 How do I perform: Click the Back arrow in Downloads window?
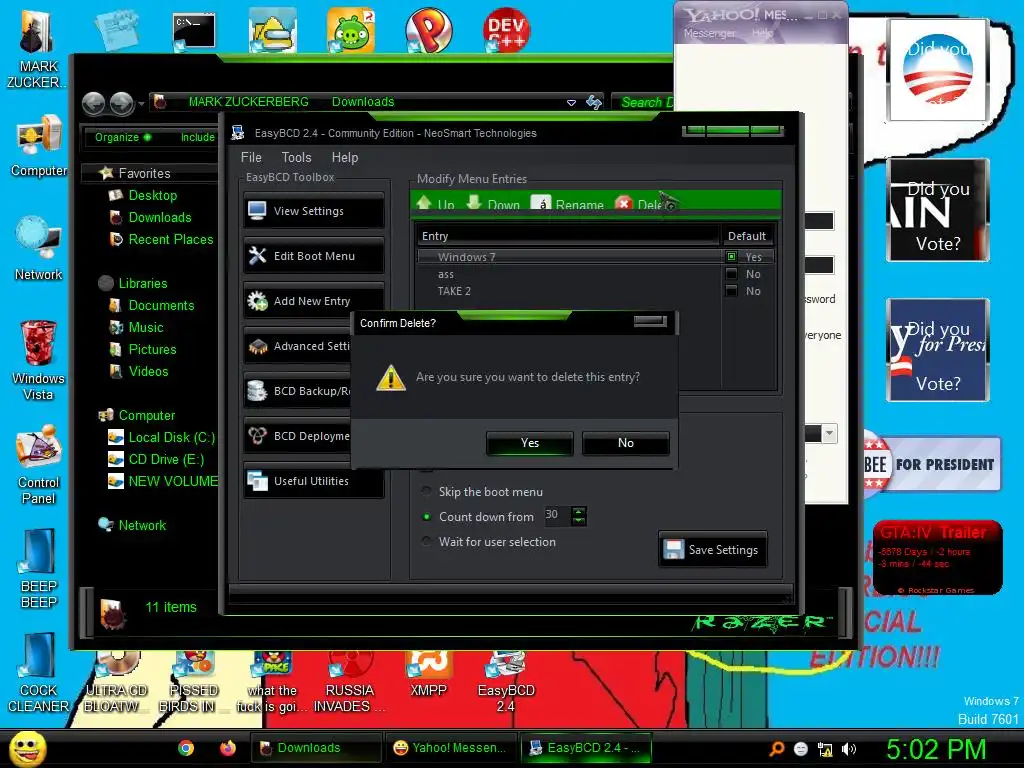coord(93,103)
